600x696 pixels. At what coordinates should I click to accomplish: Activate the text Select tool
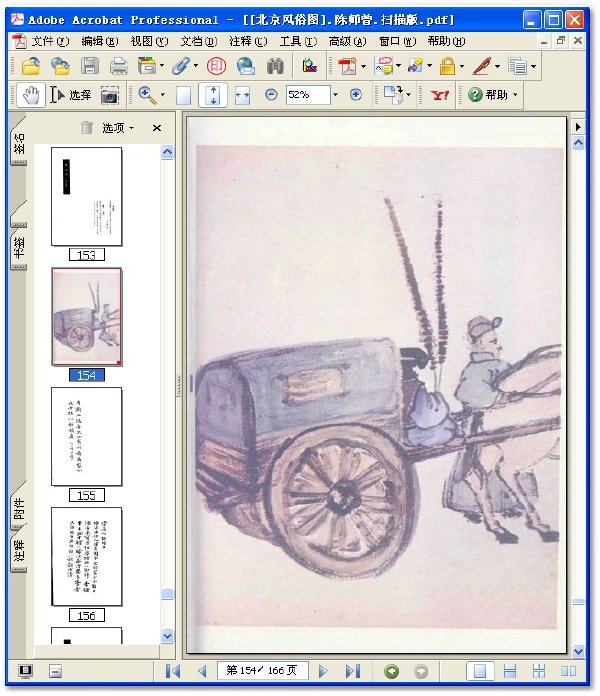[x=71, y=95]
